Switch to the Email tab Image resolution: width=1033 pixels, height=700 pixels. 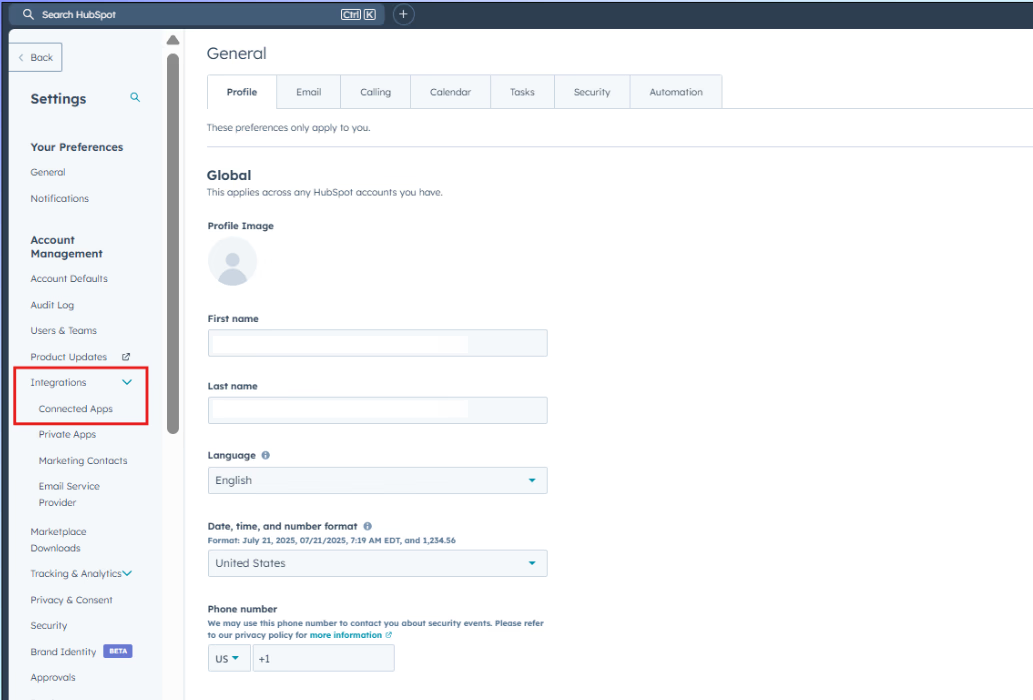(x=308, y=91)
